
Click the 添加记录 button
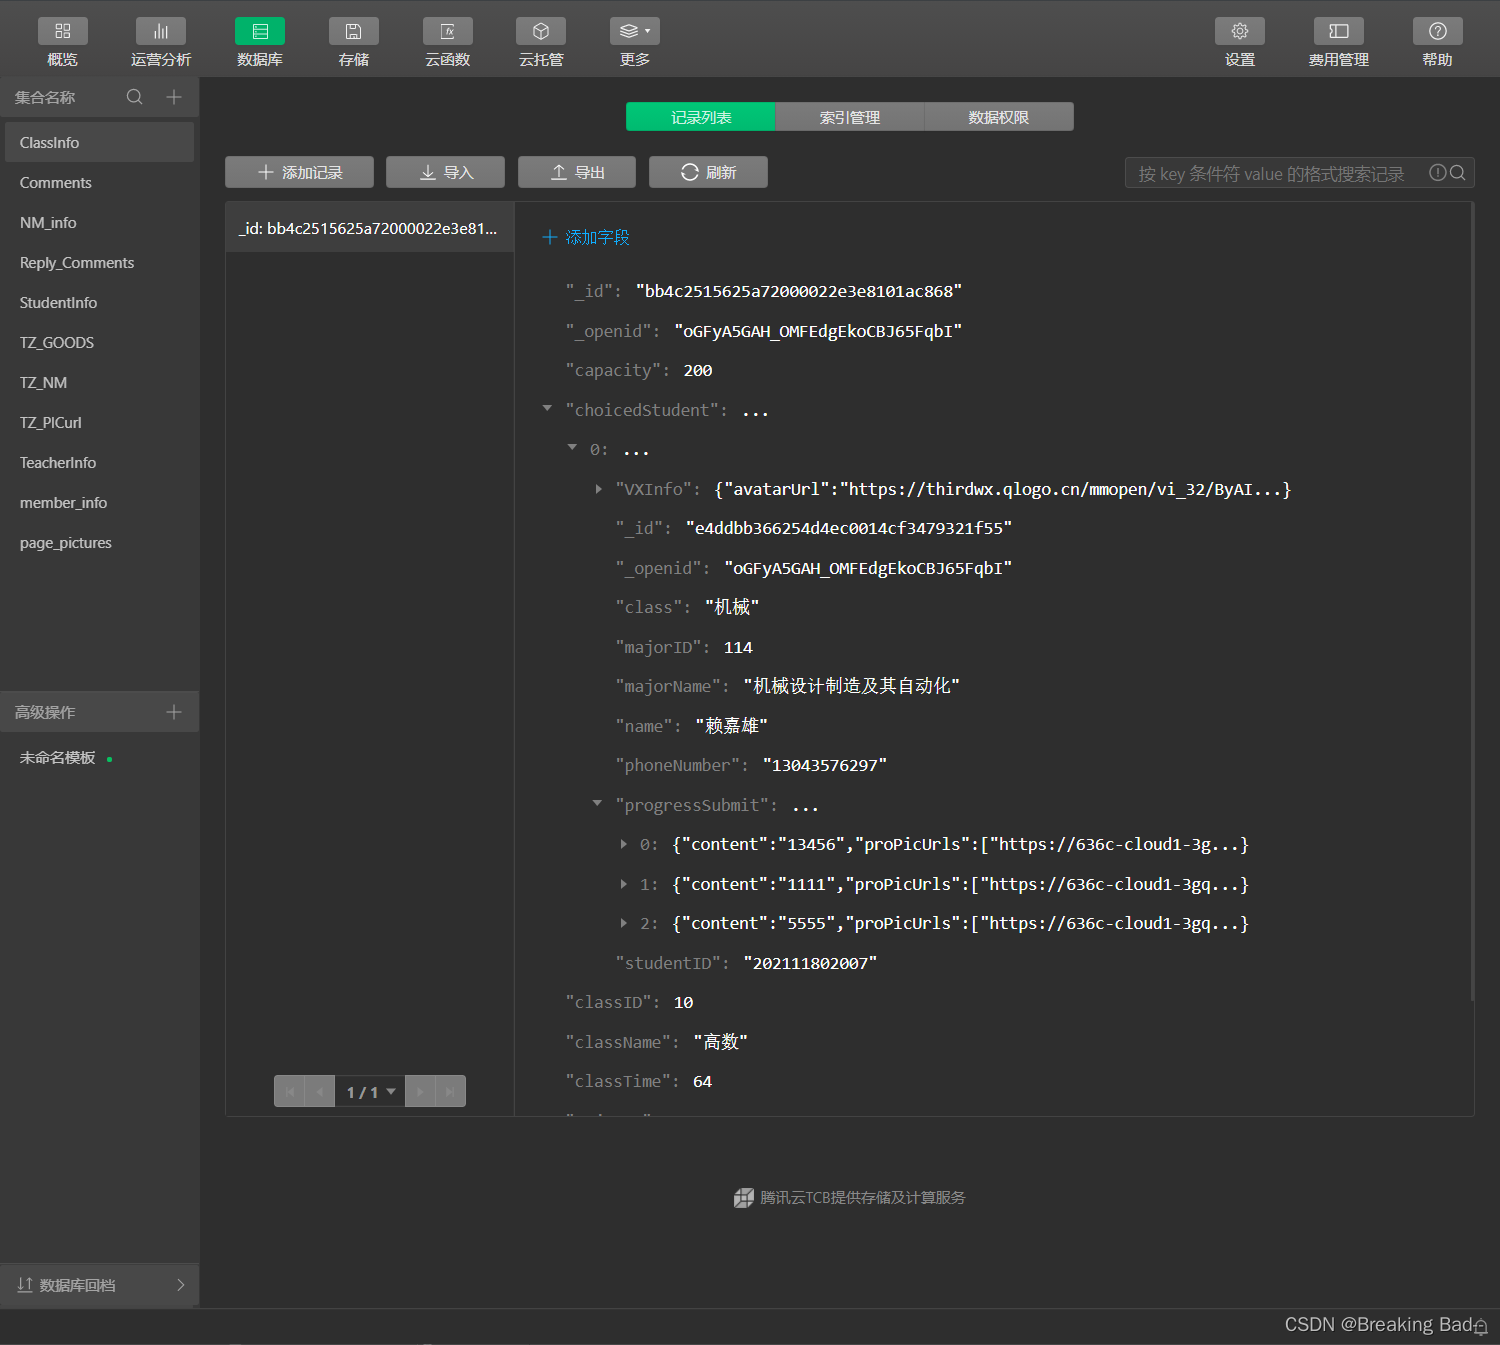[299, 172]
